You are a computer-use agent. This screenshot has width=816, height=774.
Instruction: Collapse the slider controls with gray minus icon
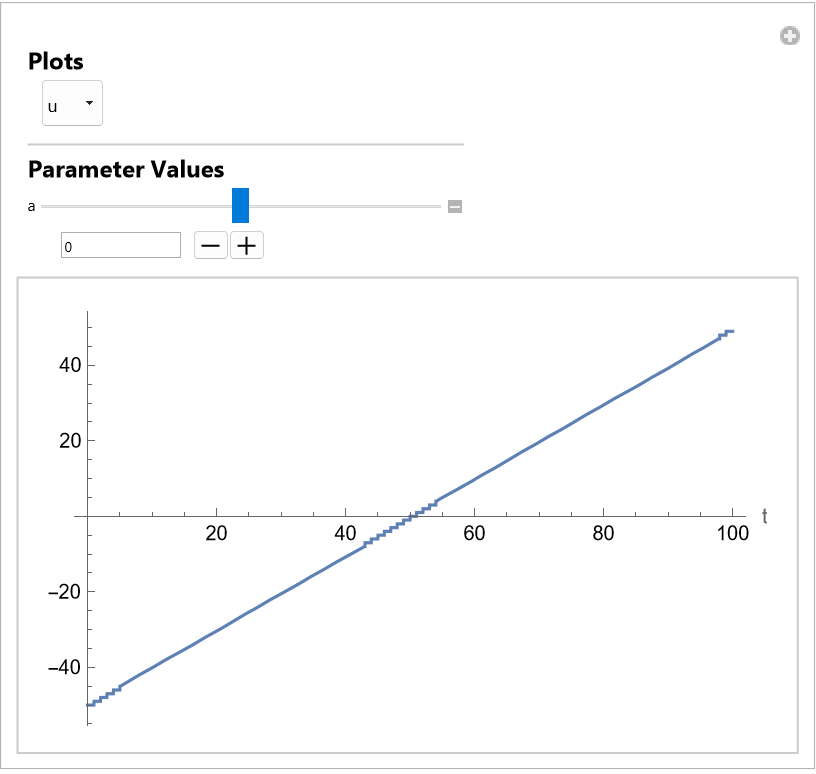[x=455, y=207]
